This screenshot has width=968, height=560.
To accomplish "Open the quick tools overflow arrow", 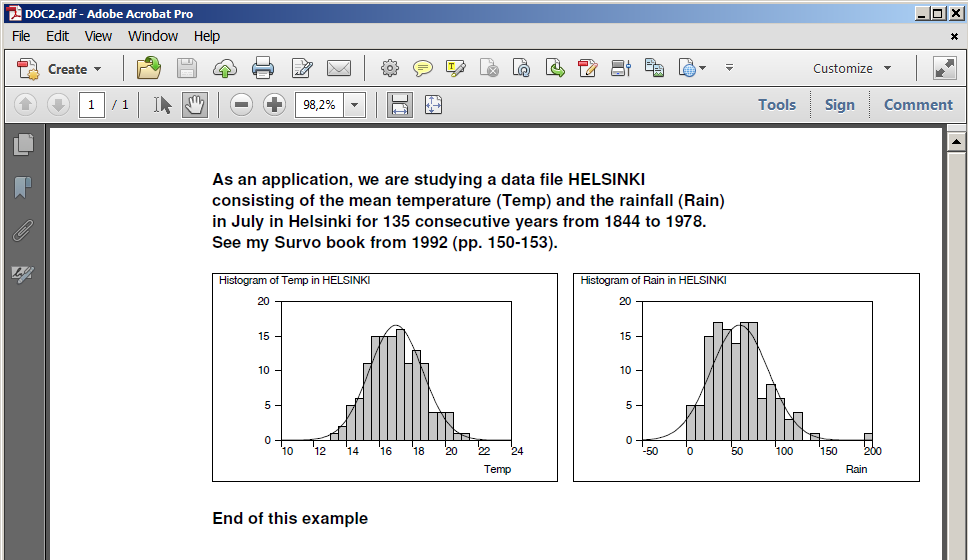I will [x=729, y=67].
